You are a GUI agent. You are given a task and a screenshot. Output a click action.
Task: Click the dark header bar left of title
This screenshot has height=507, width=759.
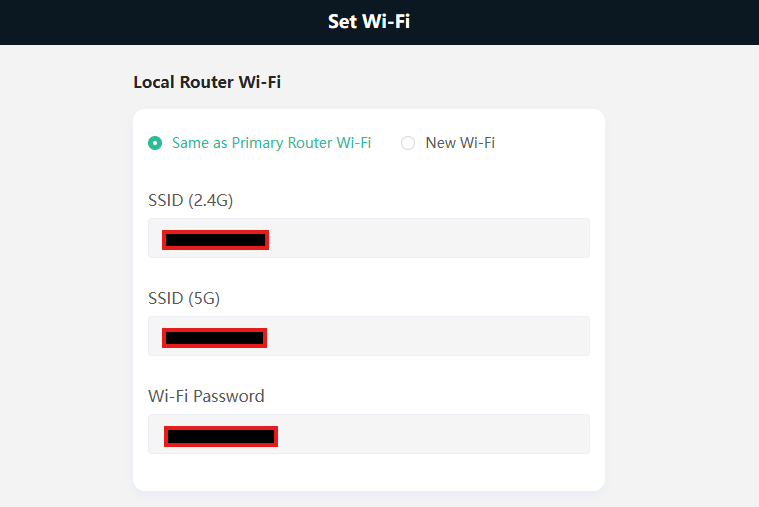pos(150,21)
